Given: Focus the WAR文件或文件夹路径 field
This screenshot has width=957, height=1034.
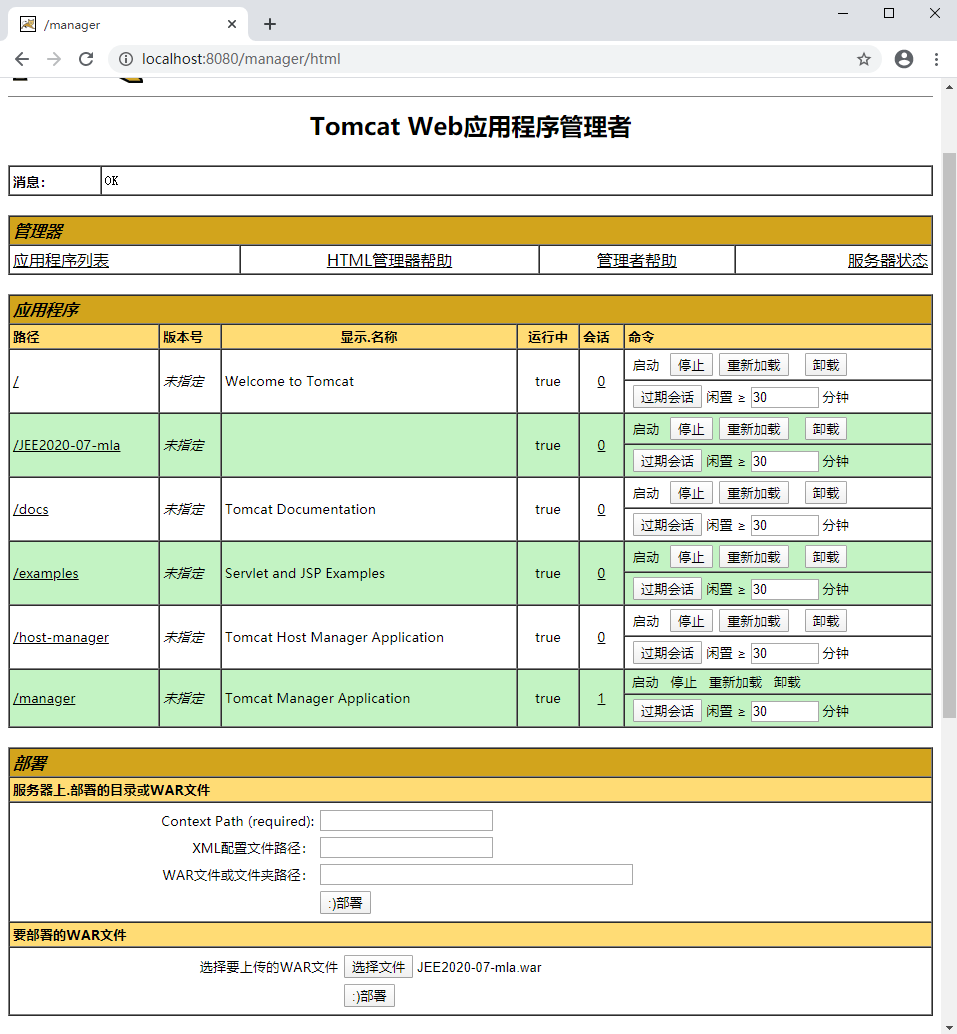Looking at the screenshot, I should coord(476,874).
